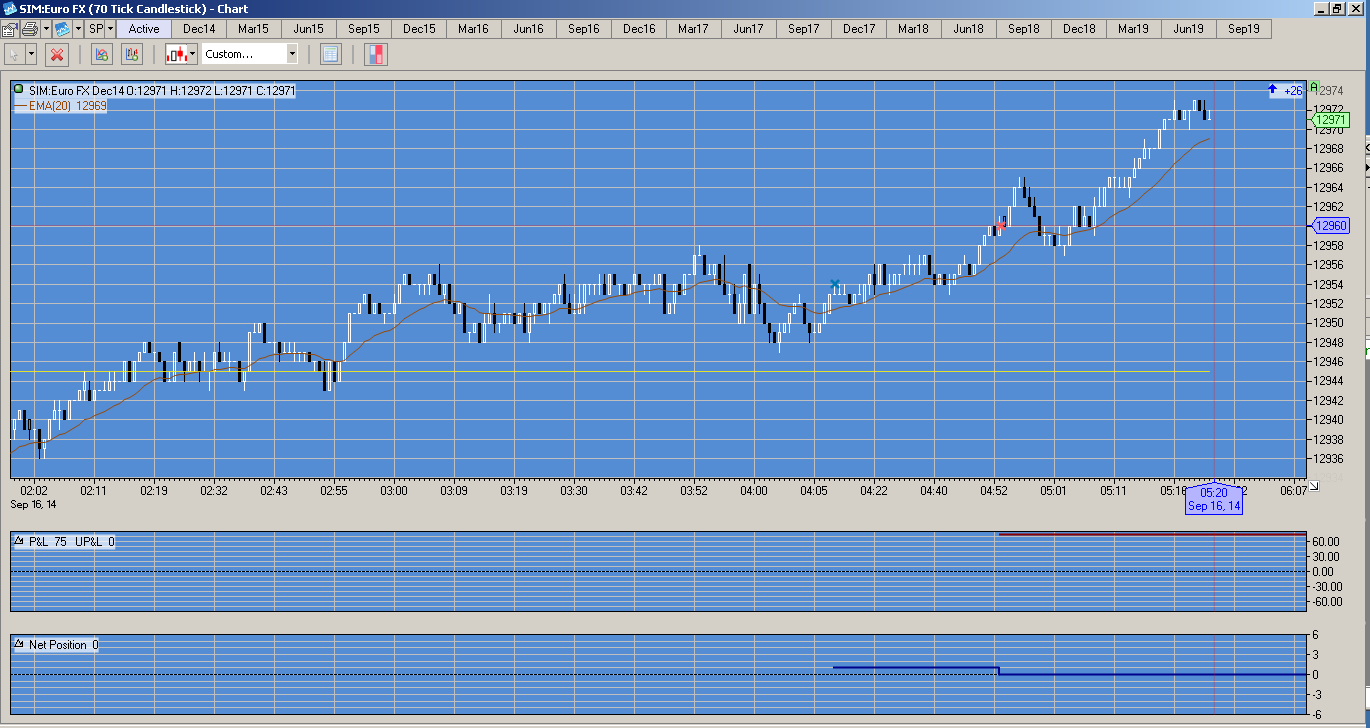Viewport: 1370px width, 728px height.
Task: Click the red X delete icon
Action: (57, 54)
